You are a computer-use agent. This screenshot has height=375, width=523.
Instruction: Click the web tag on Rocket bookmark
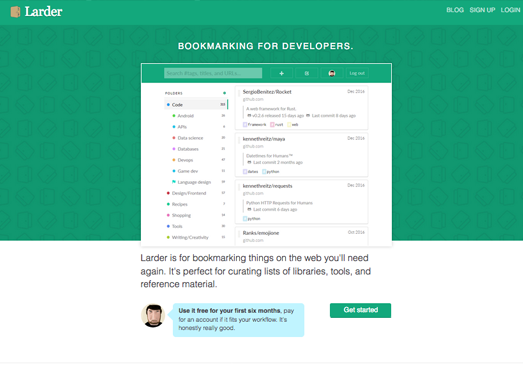click(x=293, y=124)
